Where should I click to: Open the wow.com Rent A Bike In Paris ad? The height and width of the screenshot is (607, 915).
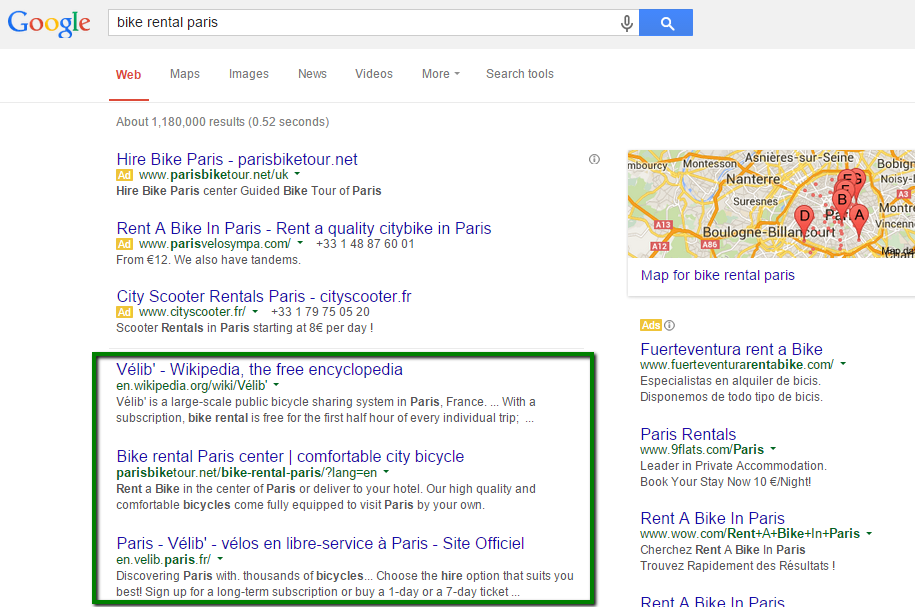click(713, 518)
